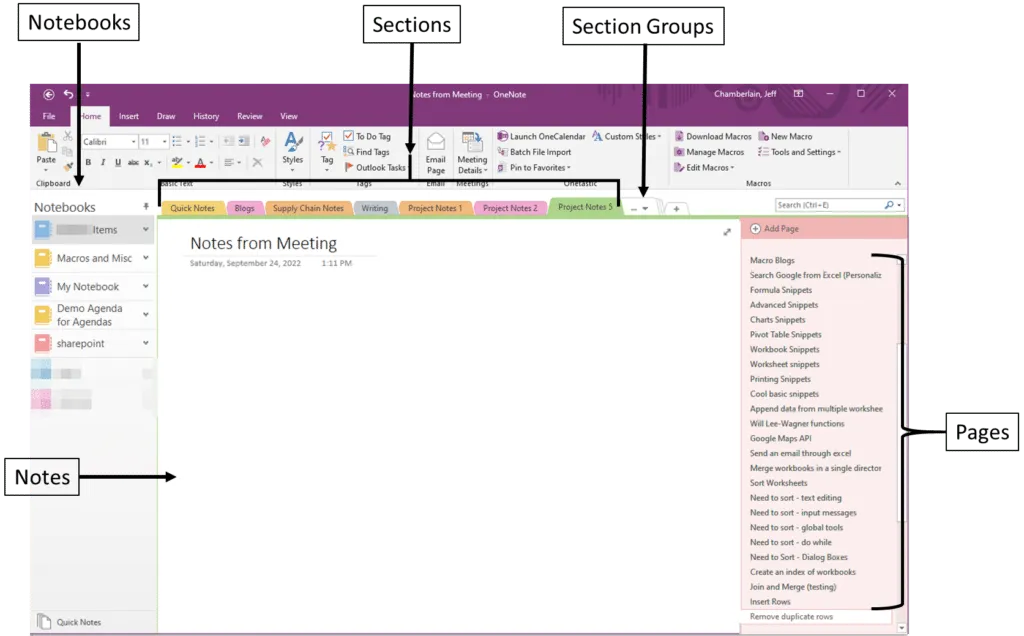Click the Paste clipboard icon
Screen dimensions: 1024x636
[46, 142]
